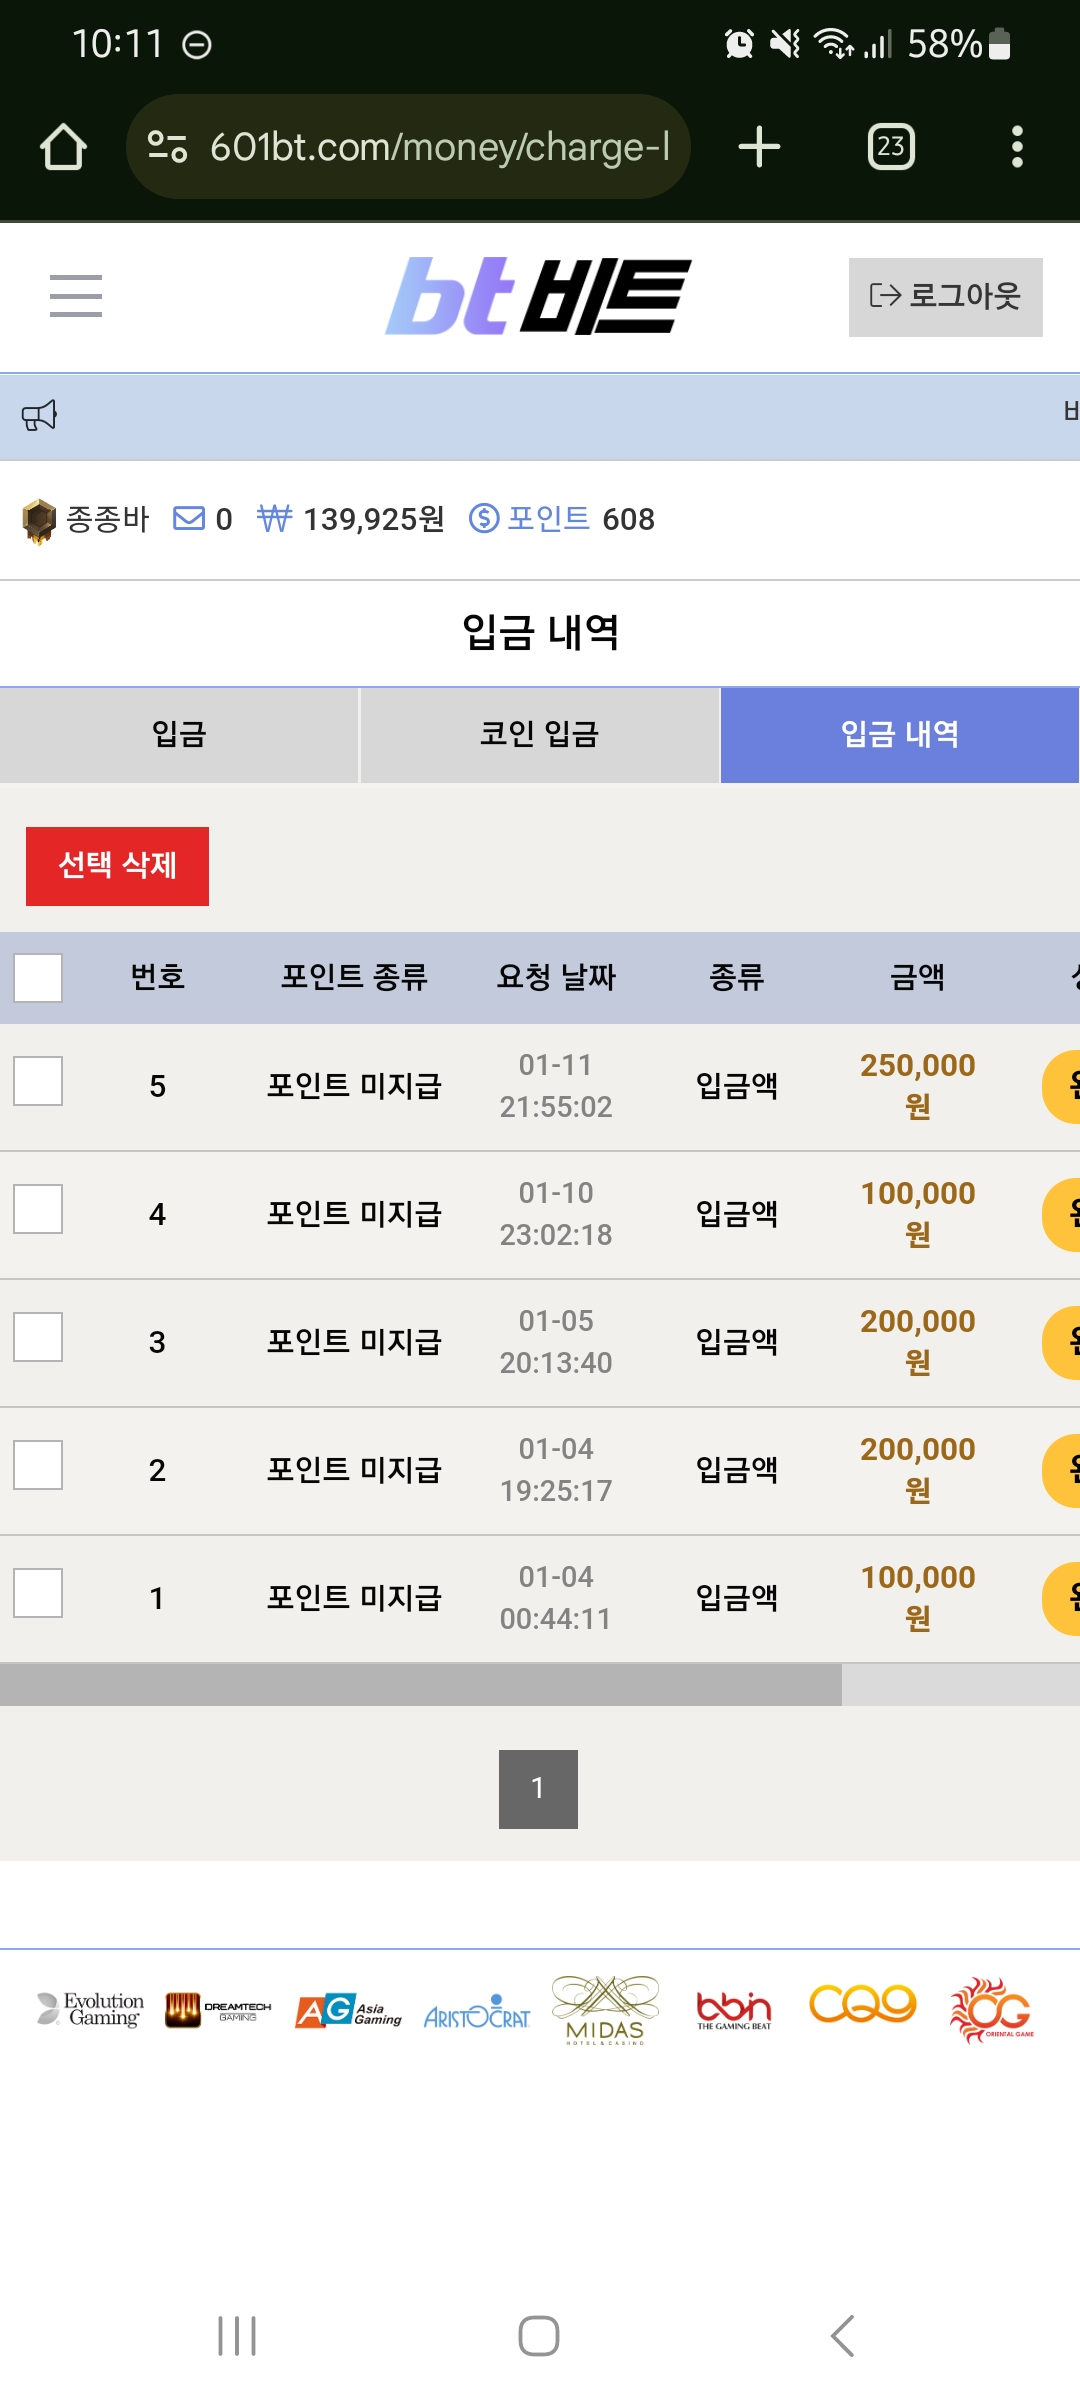Image resolution: width=1080 pixels, height=2400 pixels.
Task: Click the bt 비트 site logo
Action: click(x=539, y=296)
